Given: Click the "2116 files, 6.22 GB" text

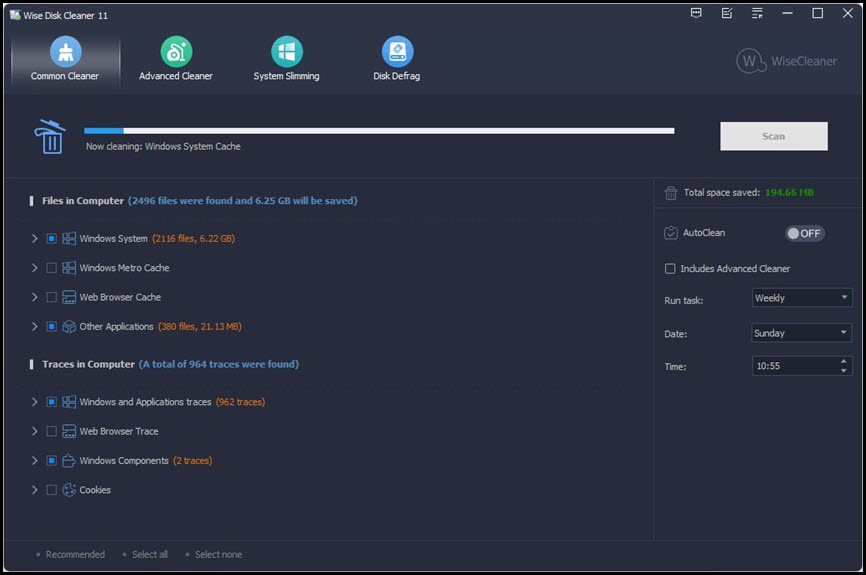Looking at the screenshot, I should click(193, 239).
